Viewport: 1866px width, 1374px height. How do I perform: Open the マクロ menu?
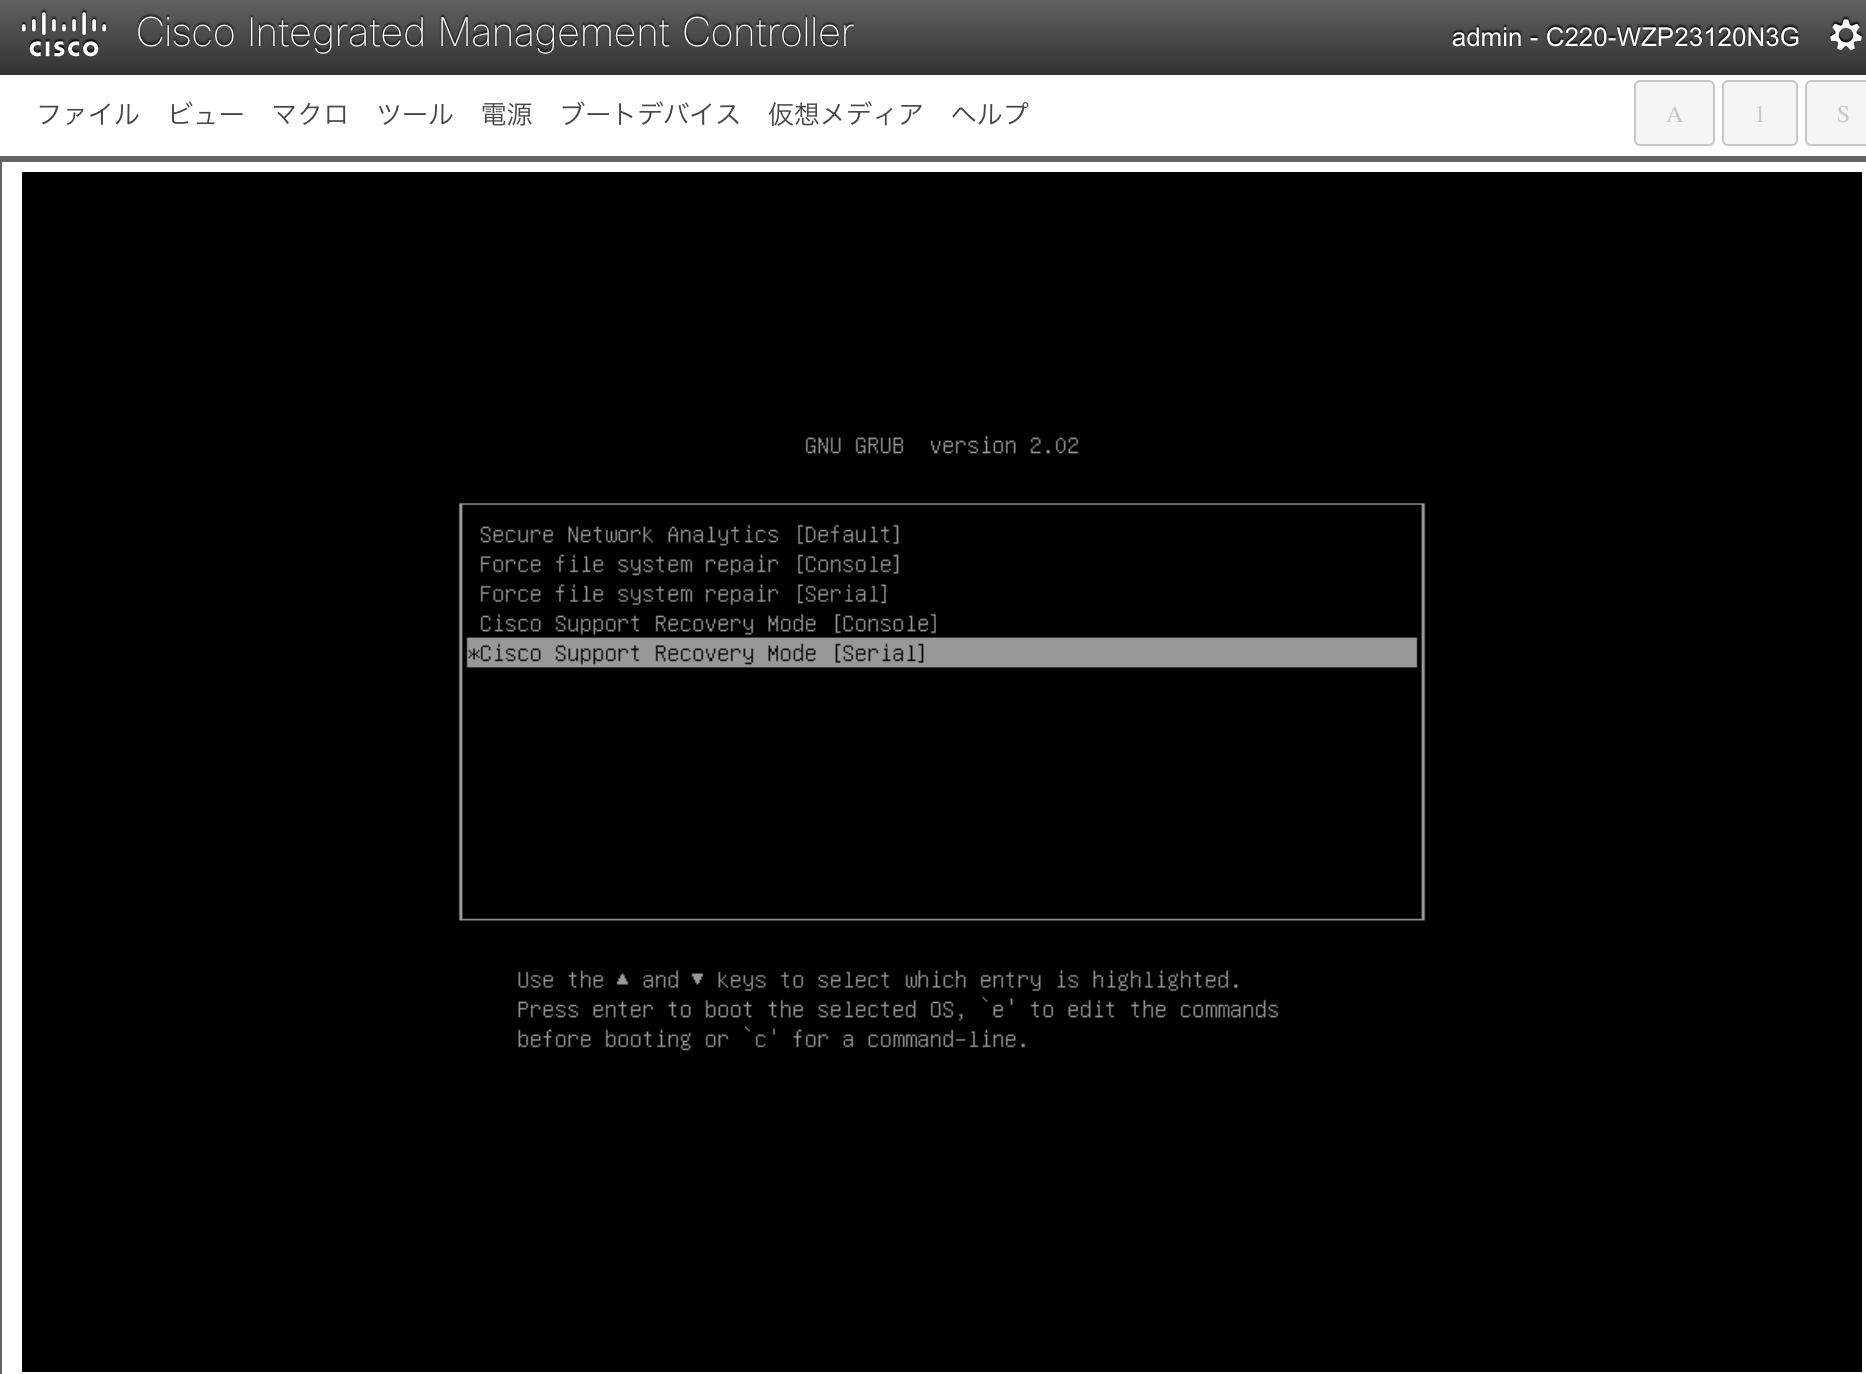pyautogui.click(x=310, y=114)
